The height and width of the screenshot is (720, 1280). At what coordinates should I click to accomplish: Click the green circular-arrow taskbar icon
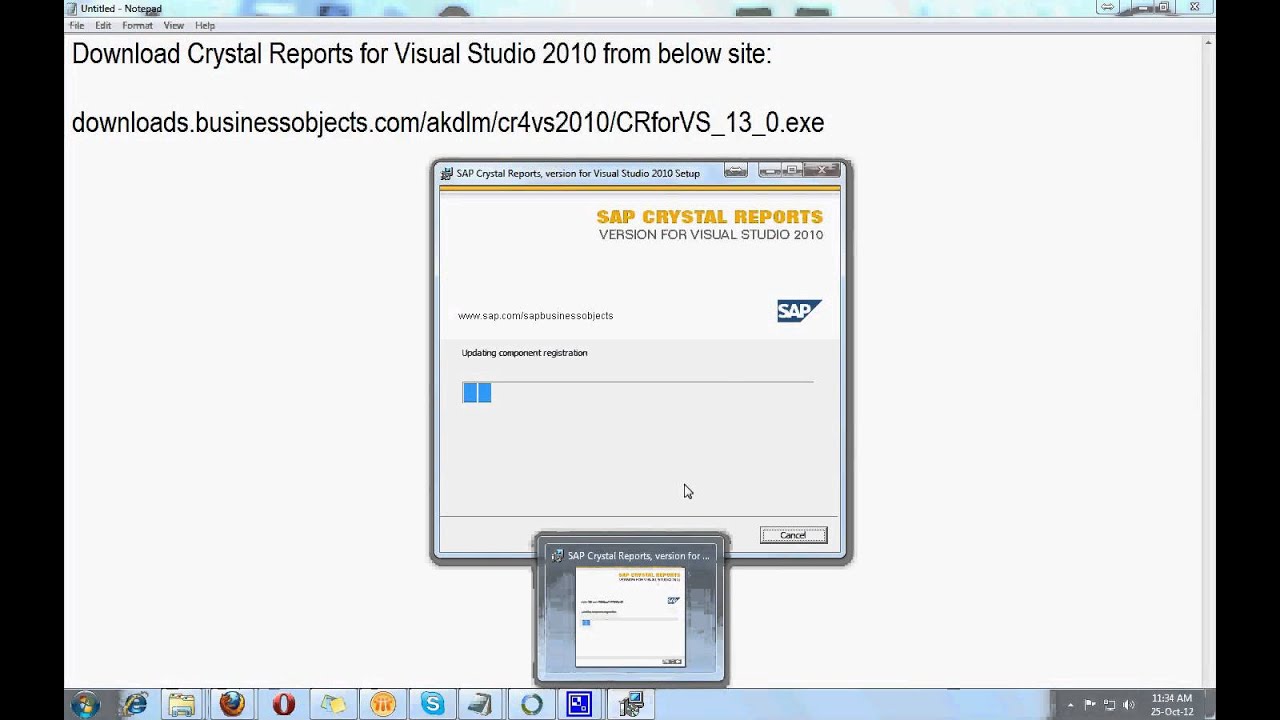pos(531,704)
